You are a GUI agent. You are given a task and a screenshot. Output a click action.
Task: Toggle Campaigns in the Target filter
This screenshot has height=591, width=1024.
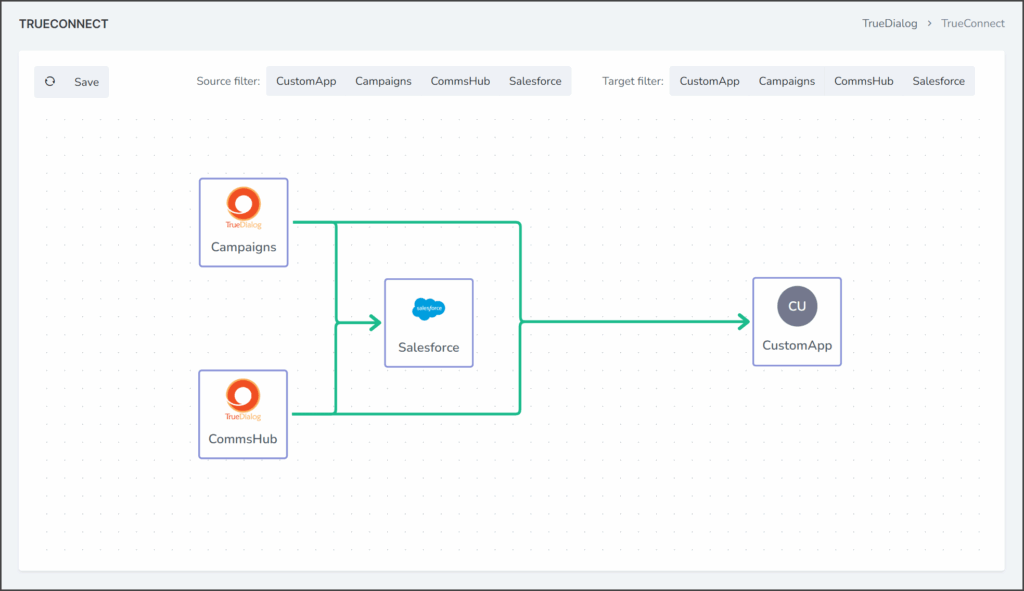(786, 81)
